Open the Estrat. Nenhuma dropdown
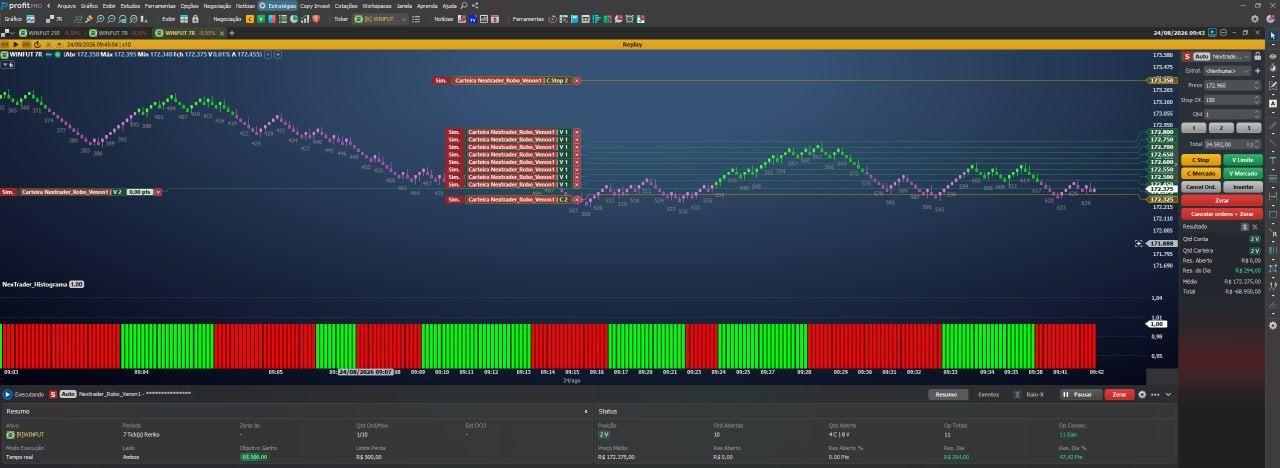 pyautogui.click(x=1226, y=71)
